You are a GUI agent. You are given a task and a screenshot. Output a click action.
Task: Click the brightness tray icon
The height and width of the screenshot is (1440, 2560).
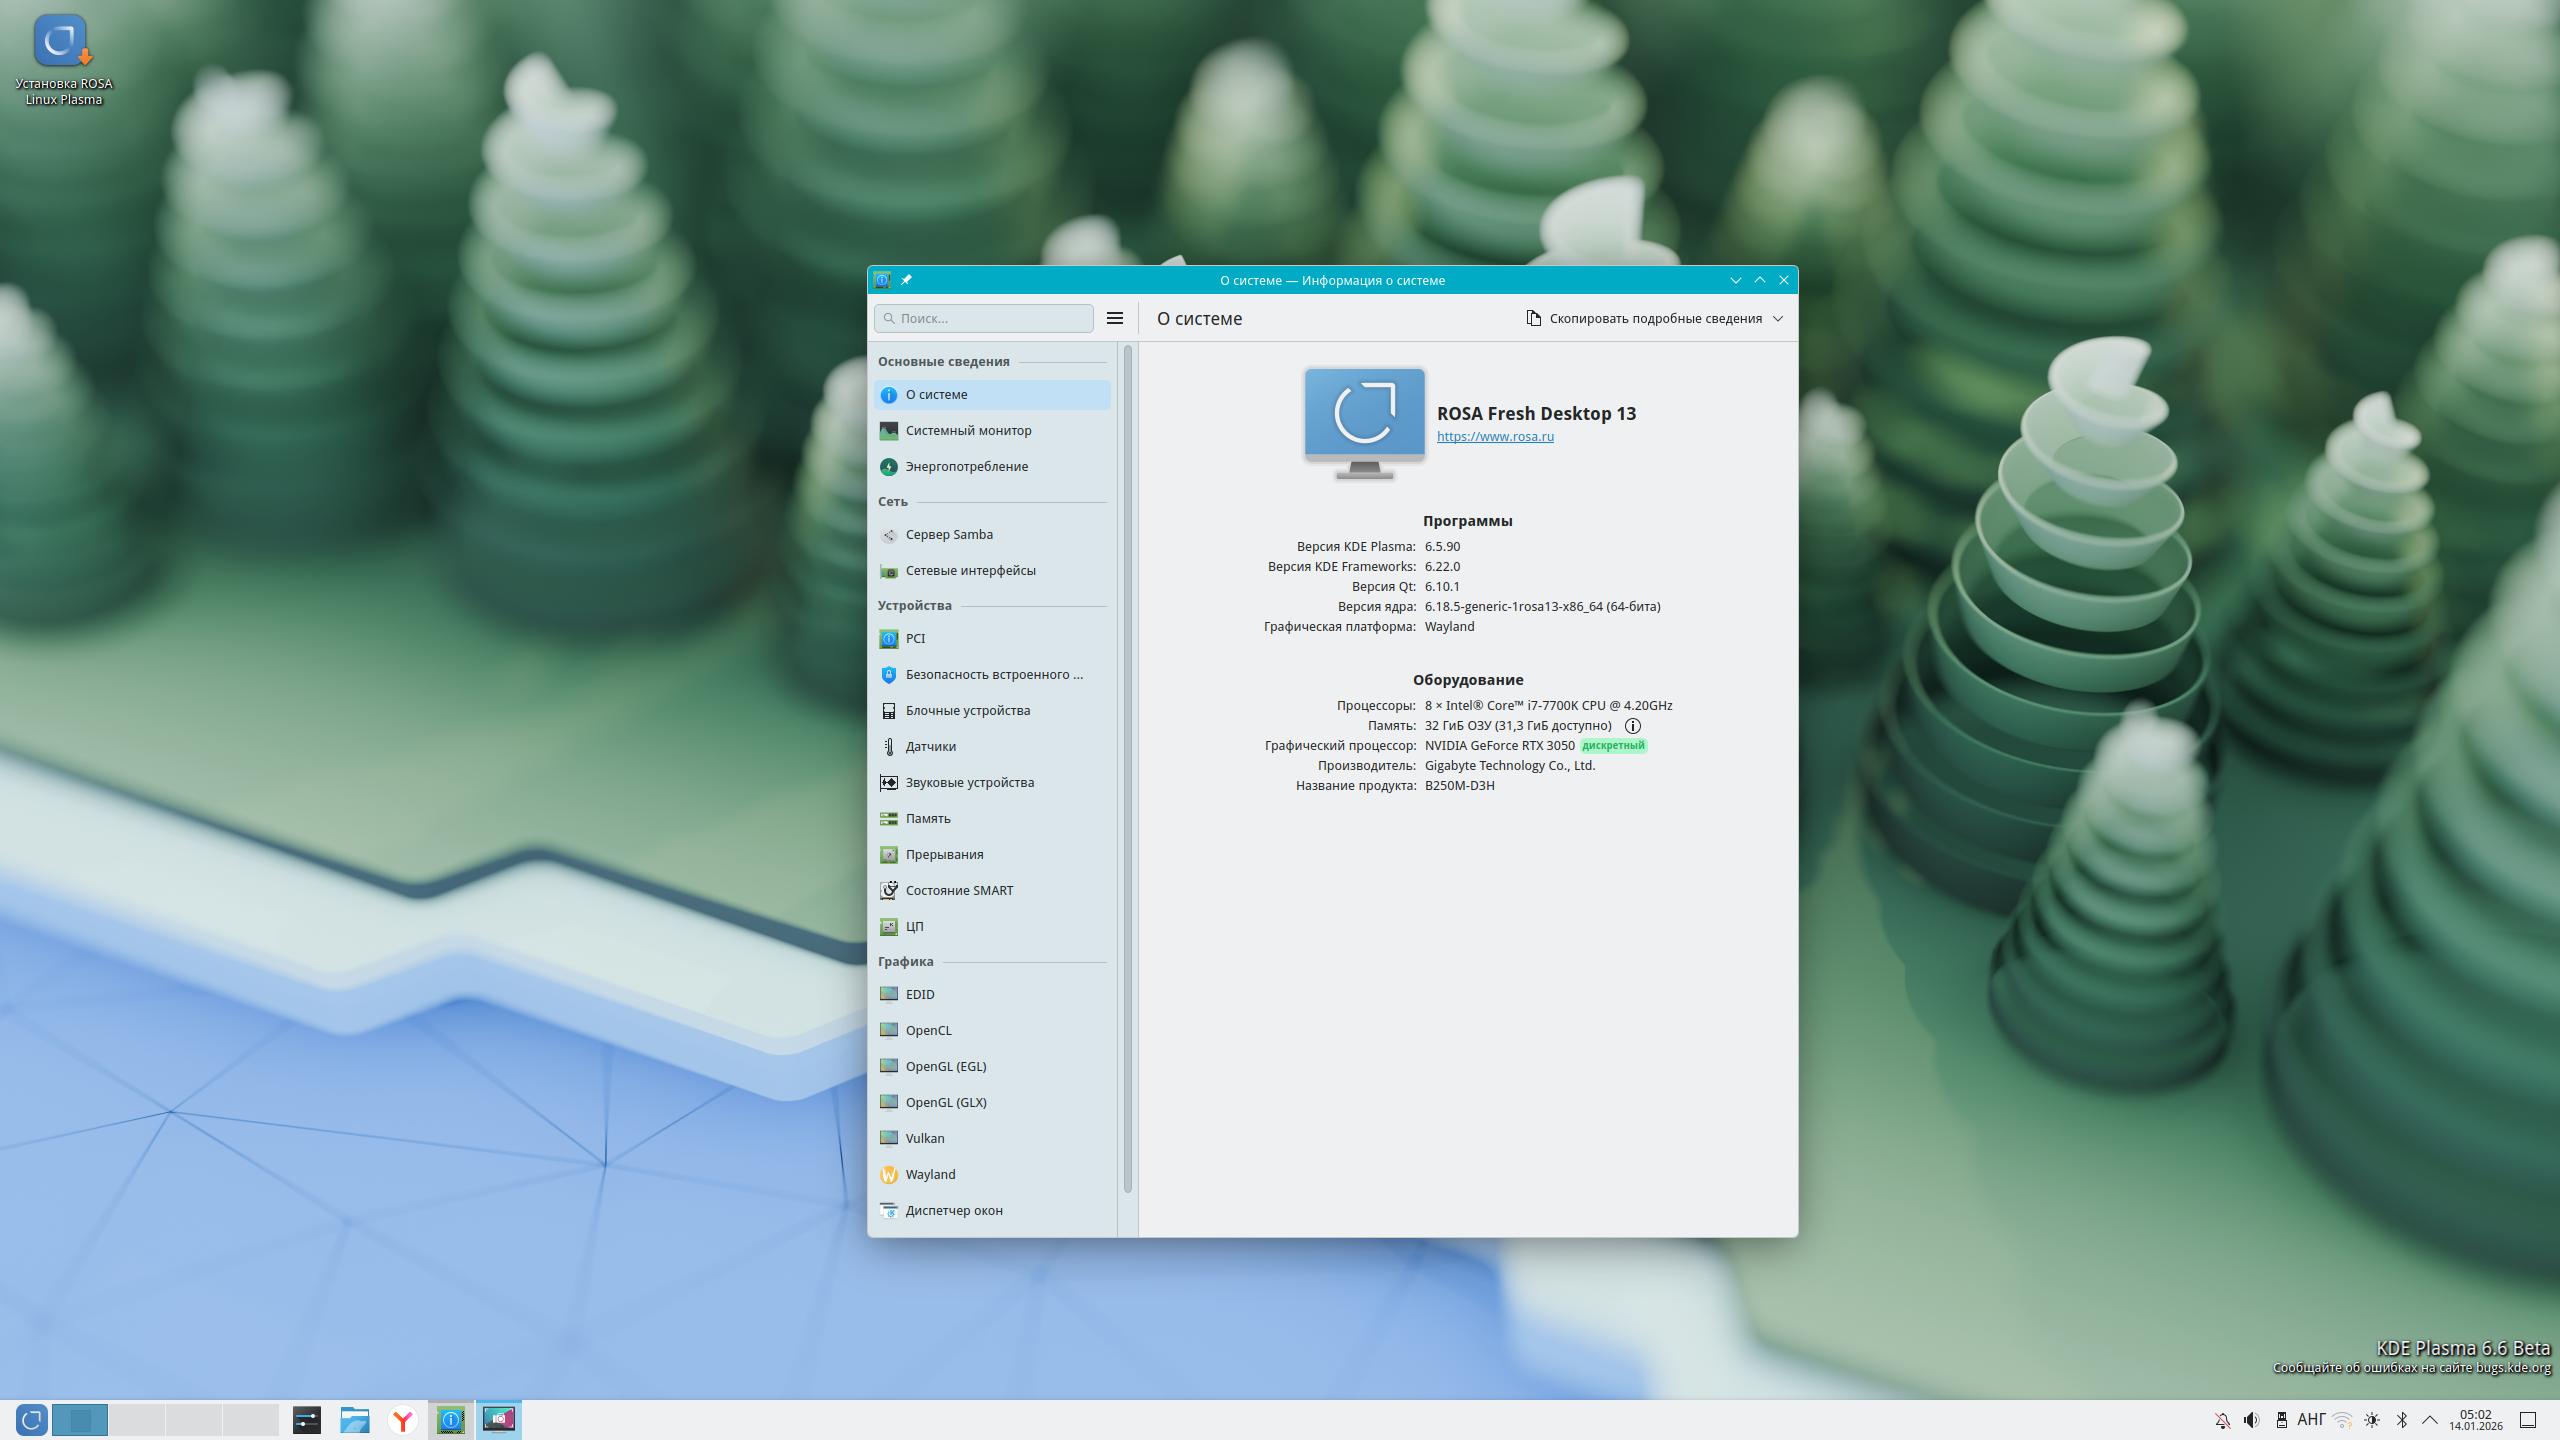click(x=2371, y=1420)
